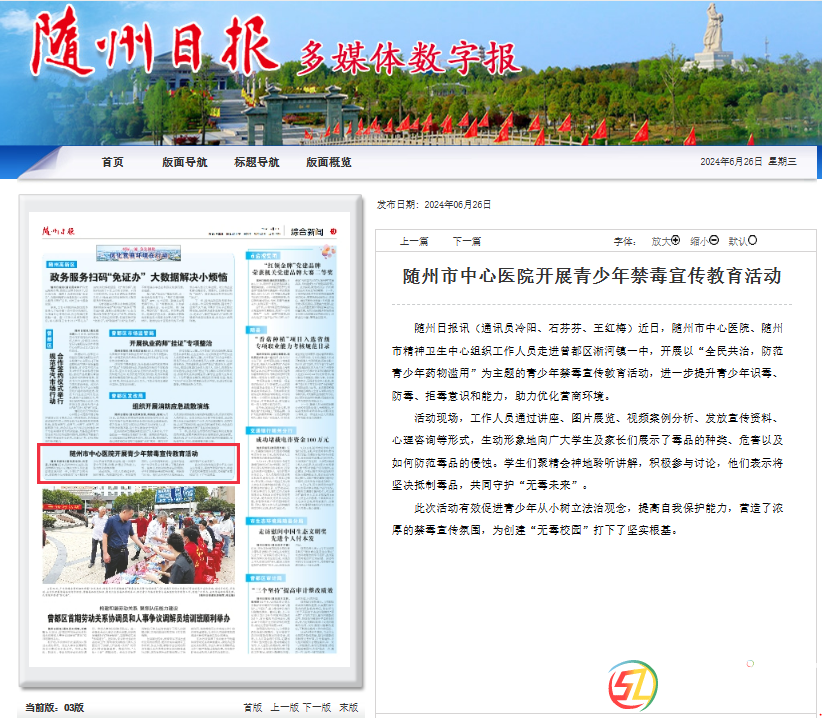Image resolution: width=822 pixels, height=718 pixels.
Task: Go to 下一版 next page
Action: 317,707
